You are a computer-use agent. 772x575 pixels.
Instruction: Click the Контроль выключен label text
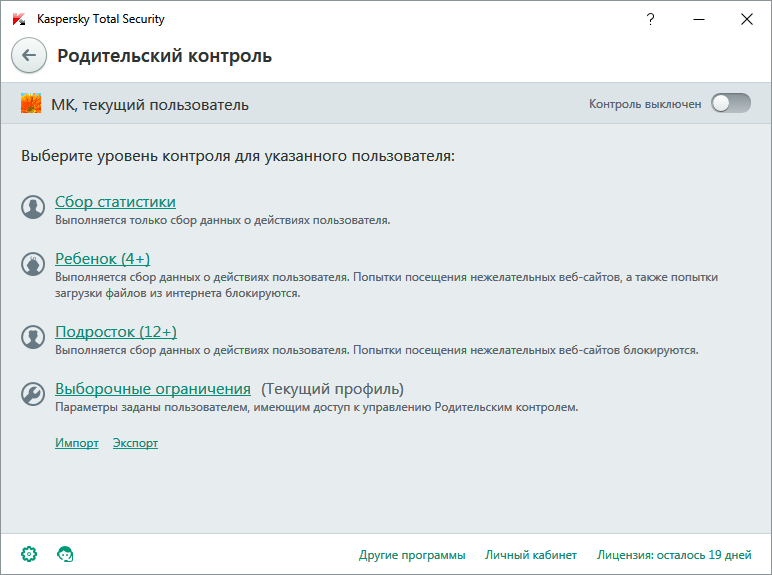click(x=645, y=104)
